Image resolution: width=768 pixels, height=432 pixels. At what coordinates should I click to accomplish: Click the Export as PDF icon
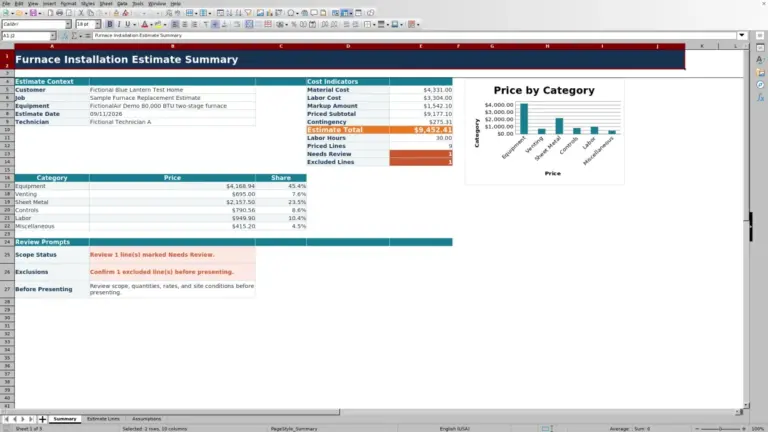[50, 13]
